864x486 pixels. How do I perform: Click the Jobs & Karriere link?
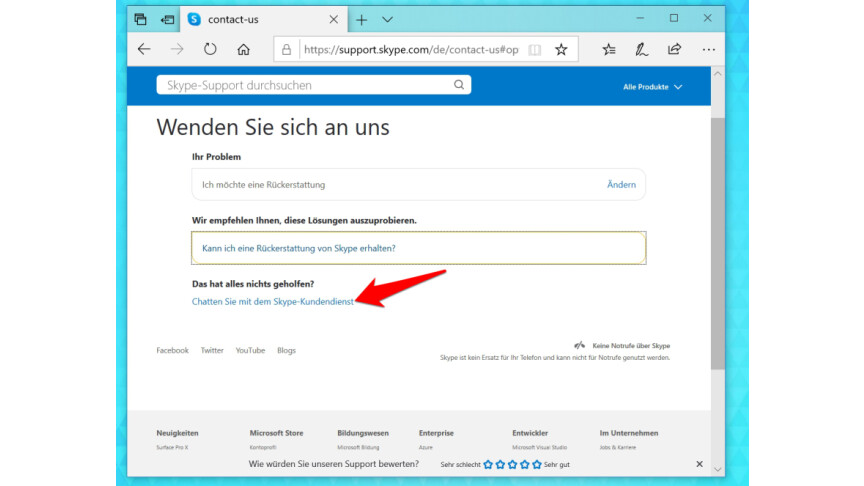[618, 447]
